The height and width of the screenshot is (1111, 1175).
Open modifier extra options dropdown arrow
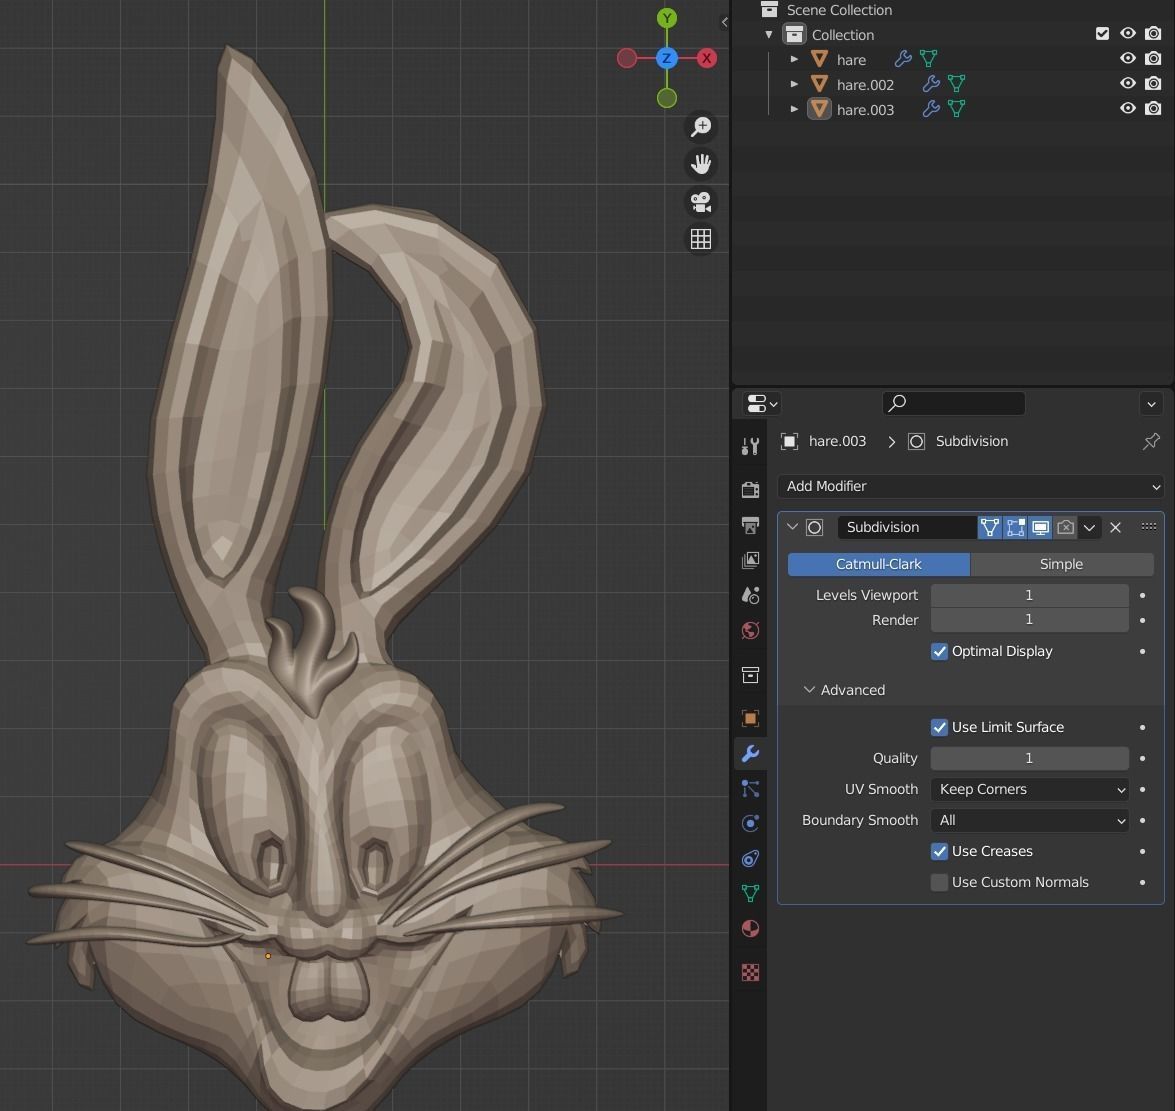[x=1090, y=527]
